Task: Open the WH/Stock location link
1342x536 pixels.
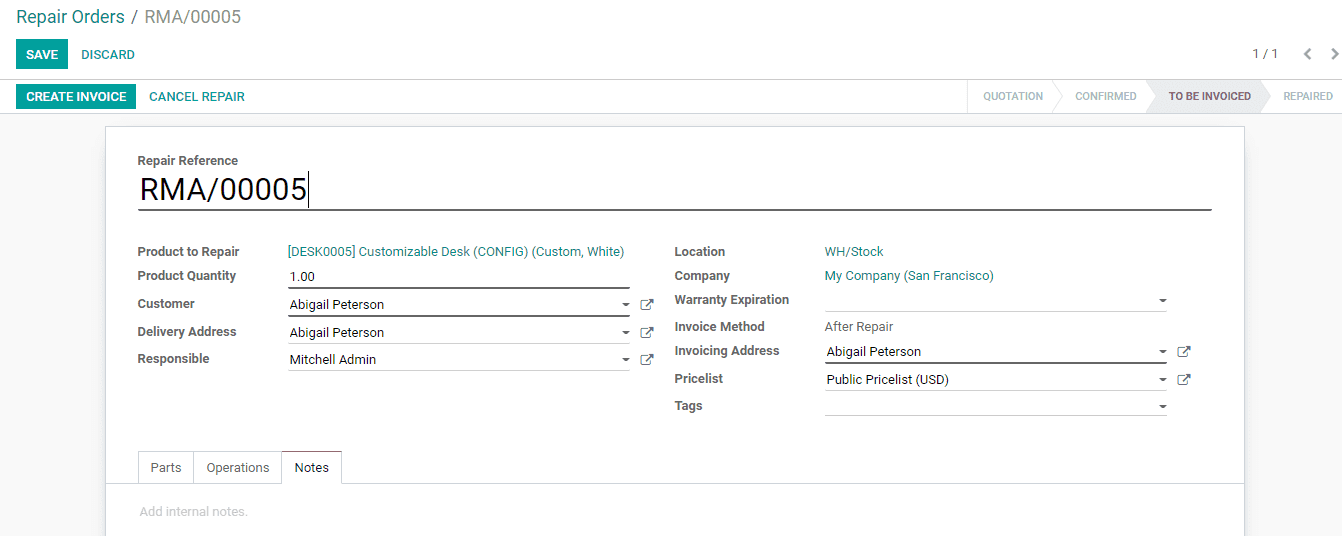Action: pyautogui.click(x=854, y=252)
